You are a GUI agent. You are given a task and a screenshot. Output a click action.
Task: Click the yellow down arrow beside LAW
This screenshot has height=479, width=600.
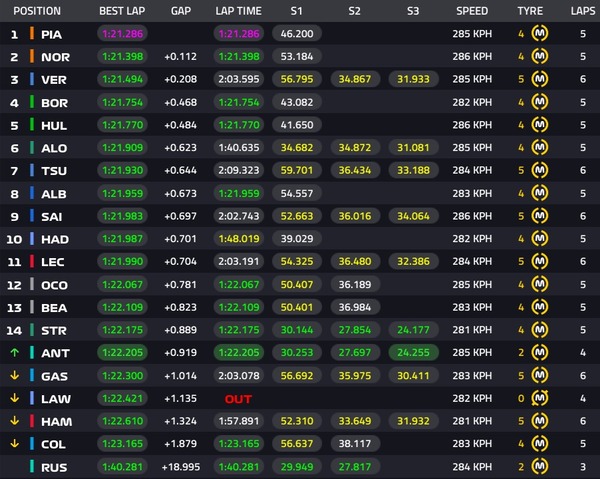pos(15,398)
